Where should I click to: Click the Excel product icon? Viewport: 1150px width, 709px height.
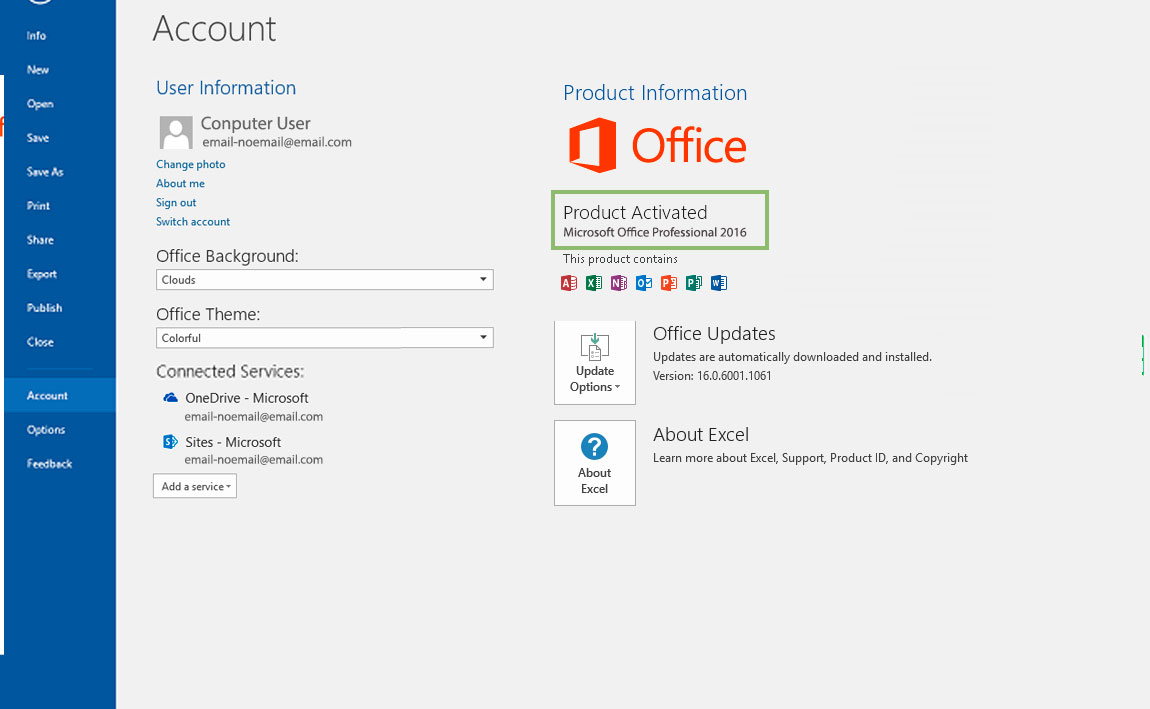(594, 283)
